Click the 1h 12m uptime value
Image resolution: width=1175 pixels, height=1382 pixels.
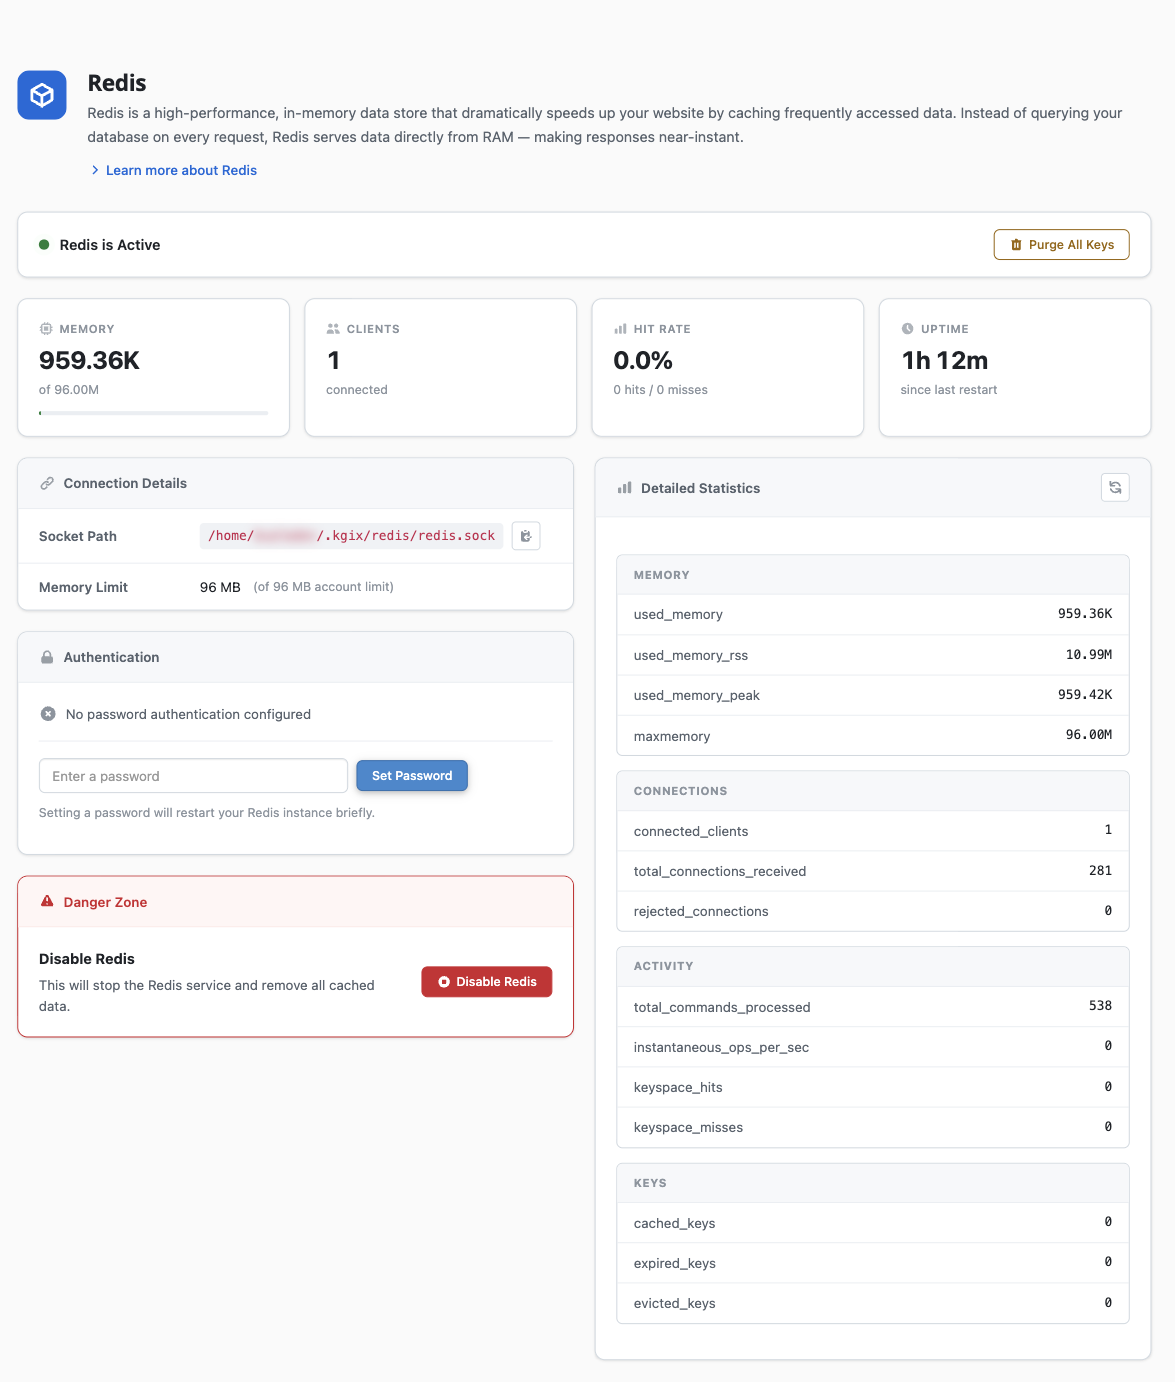(x=944, y=361)
